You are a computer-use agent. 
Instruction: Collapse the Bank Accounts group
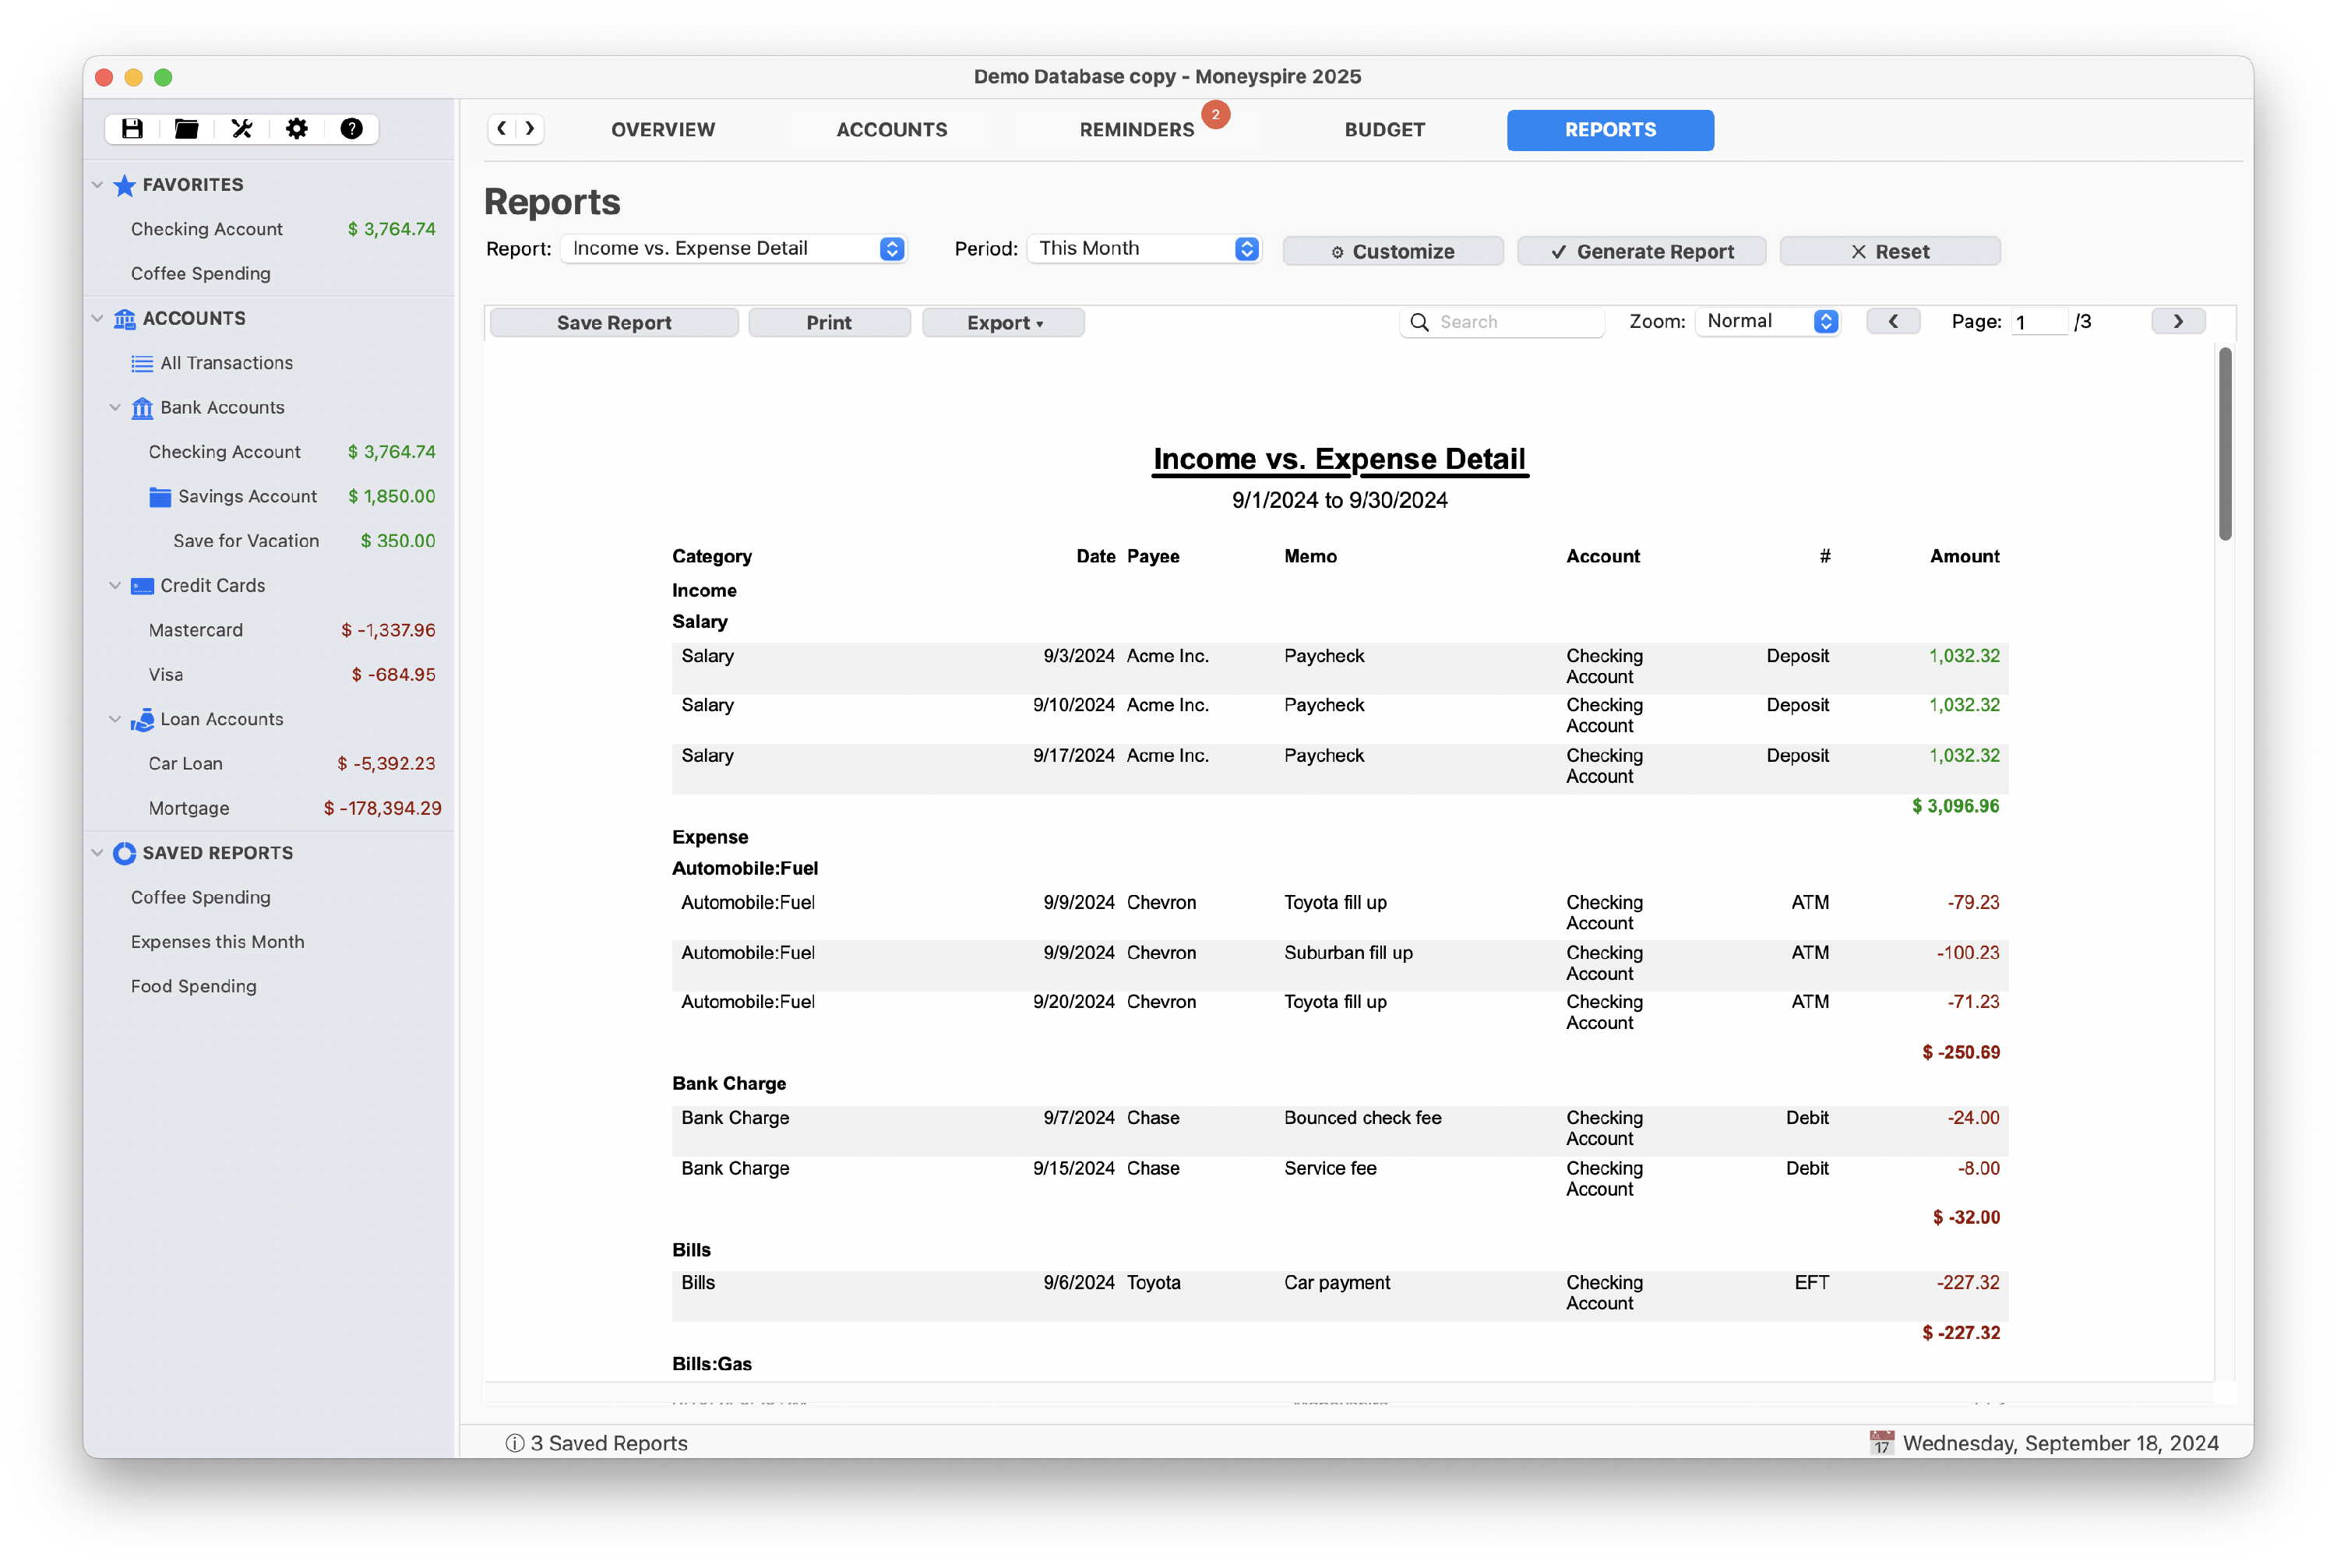[115, 408]
